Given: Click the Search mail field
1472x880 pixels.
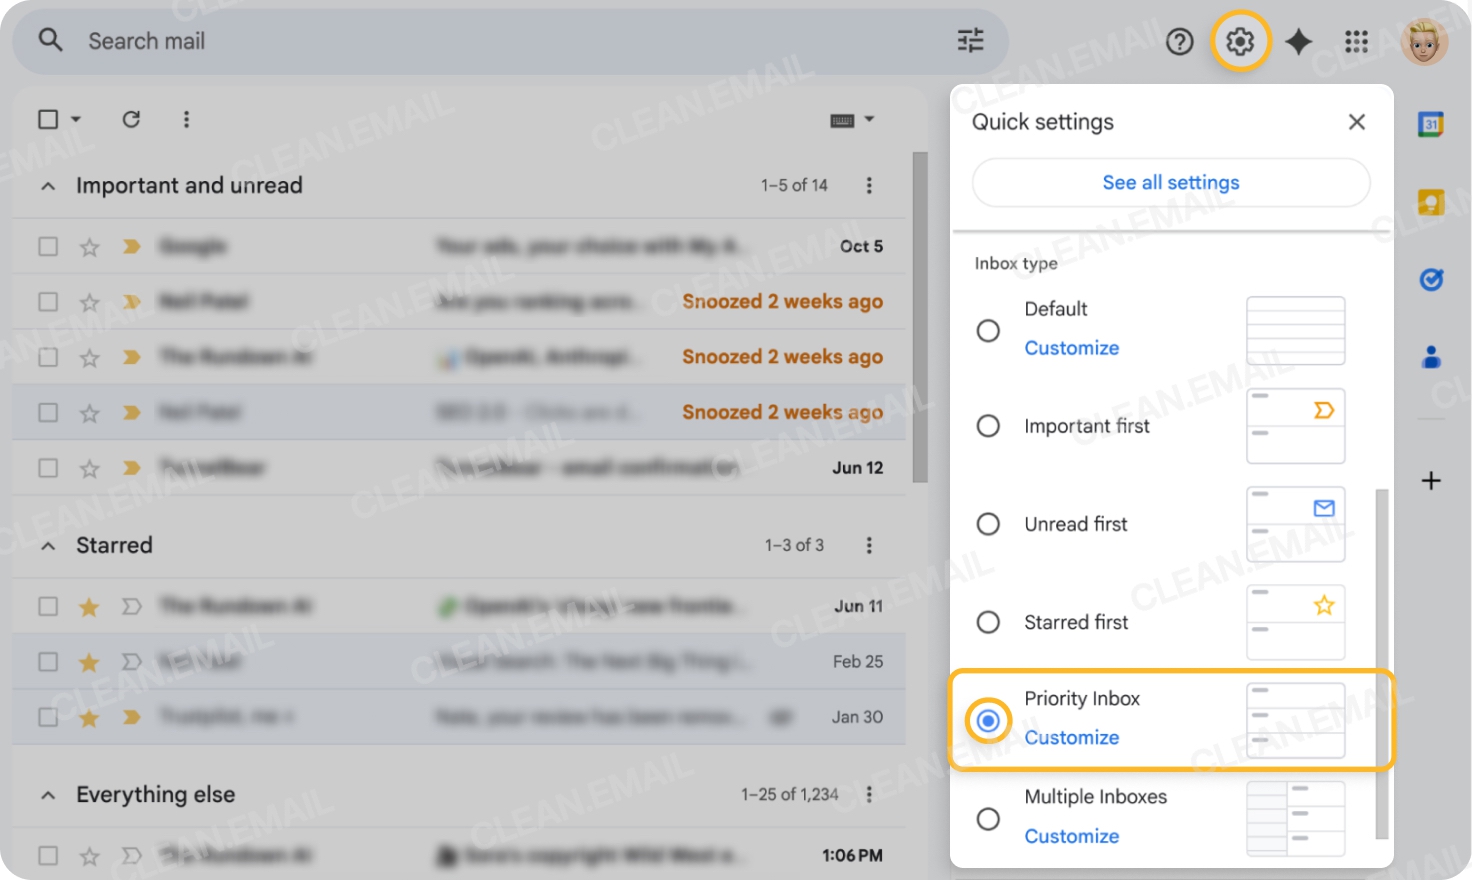Looking at the screenshot, I should pyautogui.click(x=510, y=41).
